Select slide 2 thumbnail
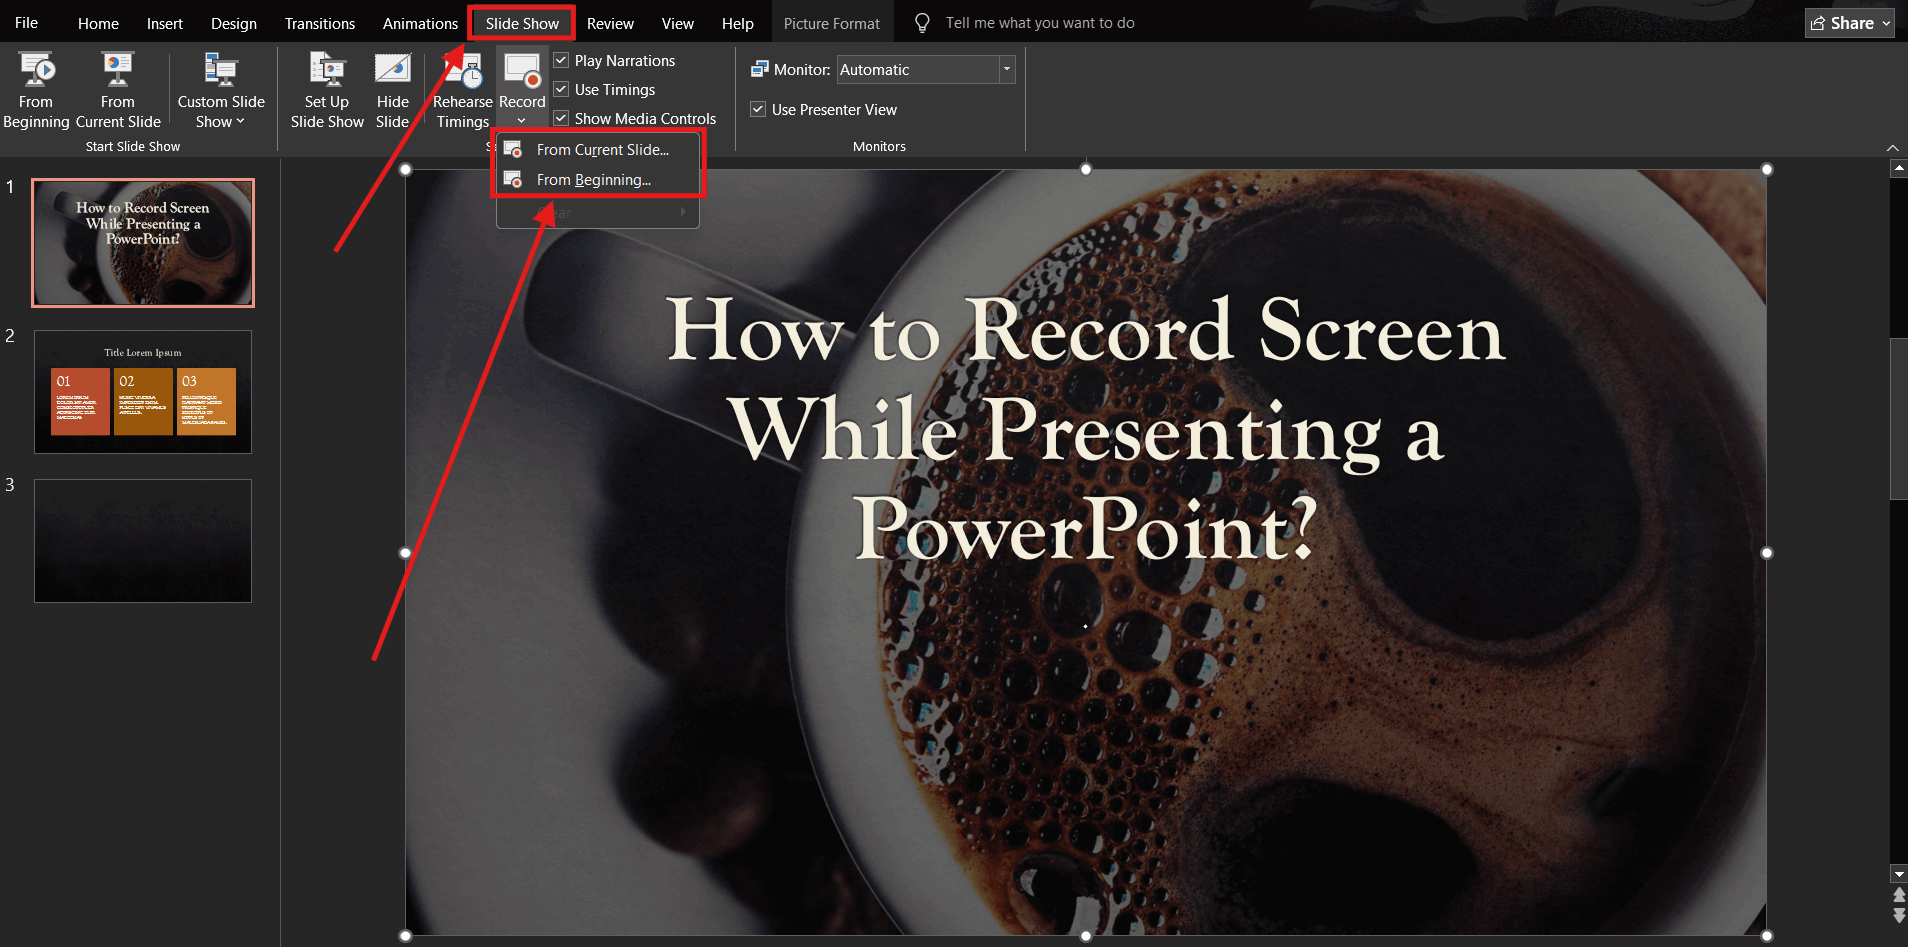This screenshot has height=947, width=1908. [x=142, y=391]
